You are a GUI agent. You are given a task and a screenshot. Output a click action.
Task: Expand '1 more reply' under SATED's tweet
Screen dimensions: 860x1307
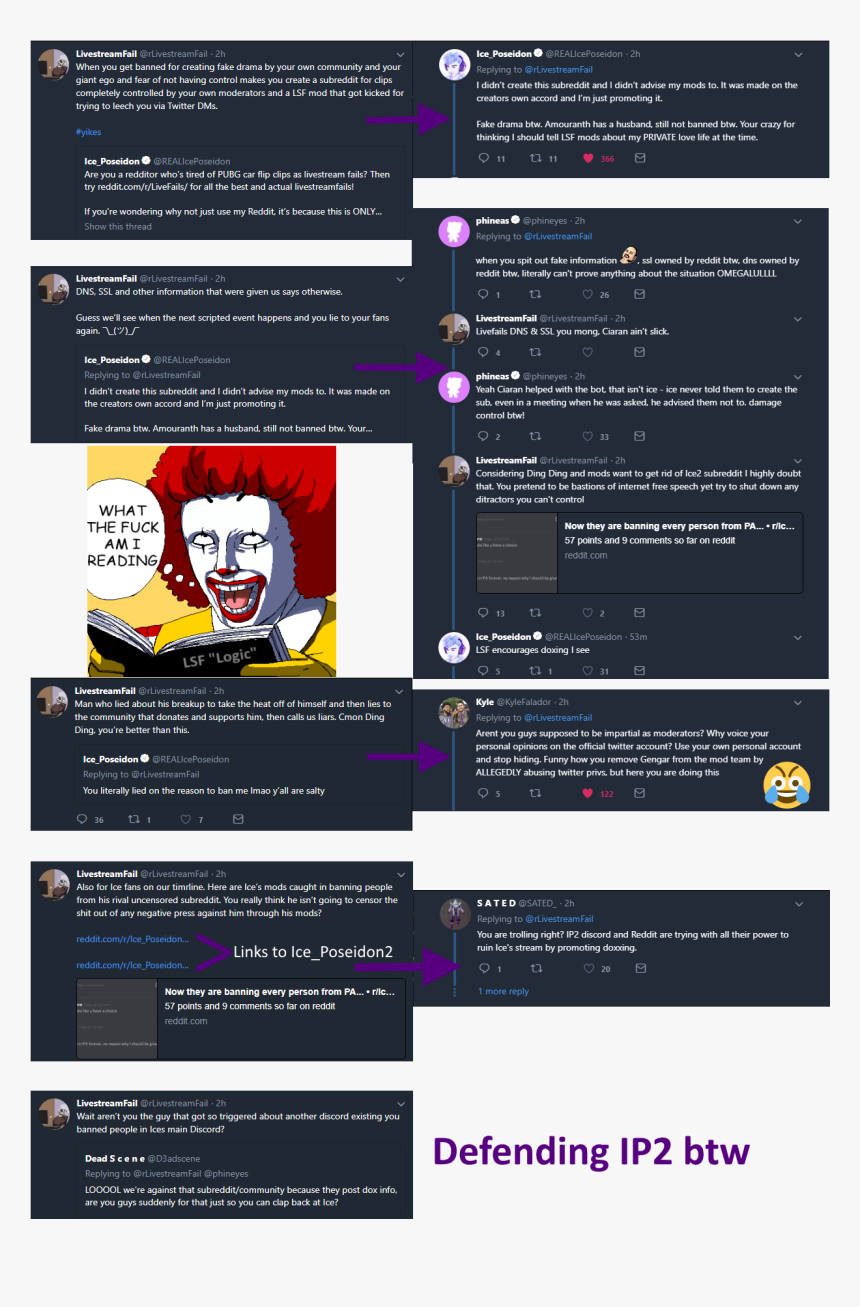click(503, 991)
